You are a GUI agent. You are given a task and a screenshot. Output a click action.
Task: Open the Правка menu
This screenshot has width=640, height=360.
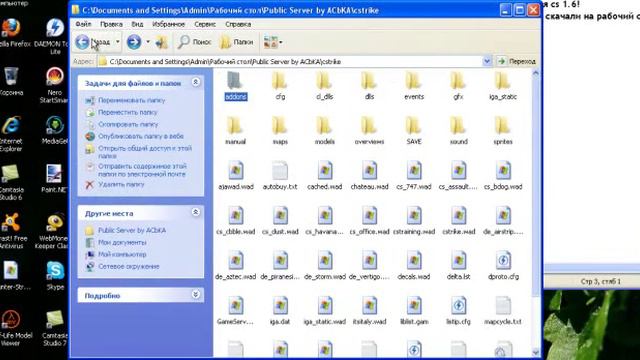(111, 24)
